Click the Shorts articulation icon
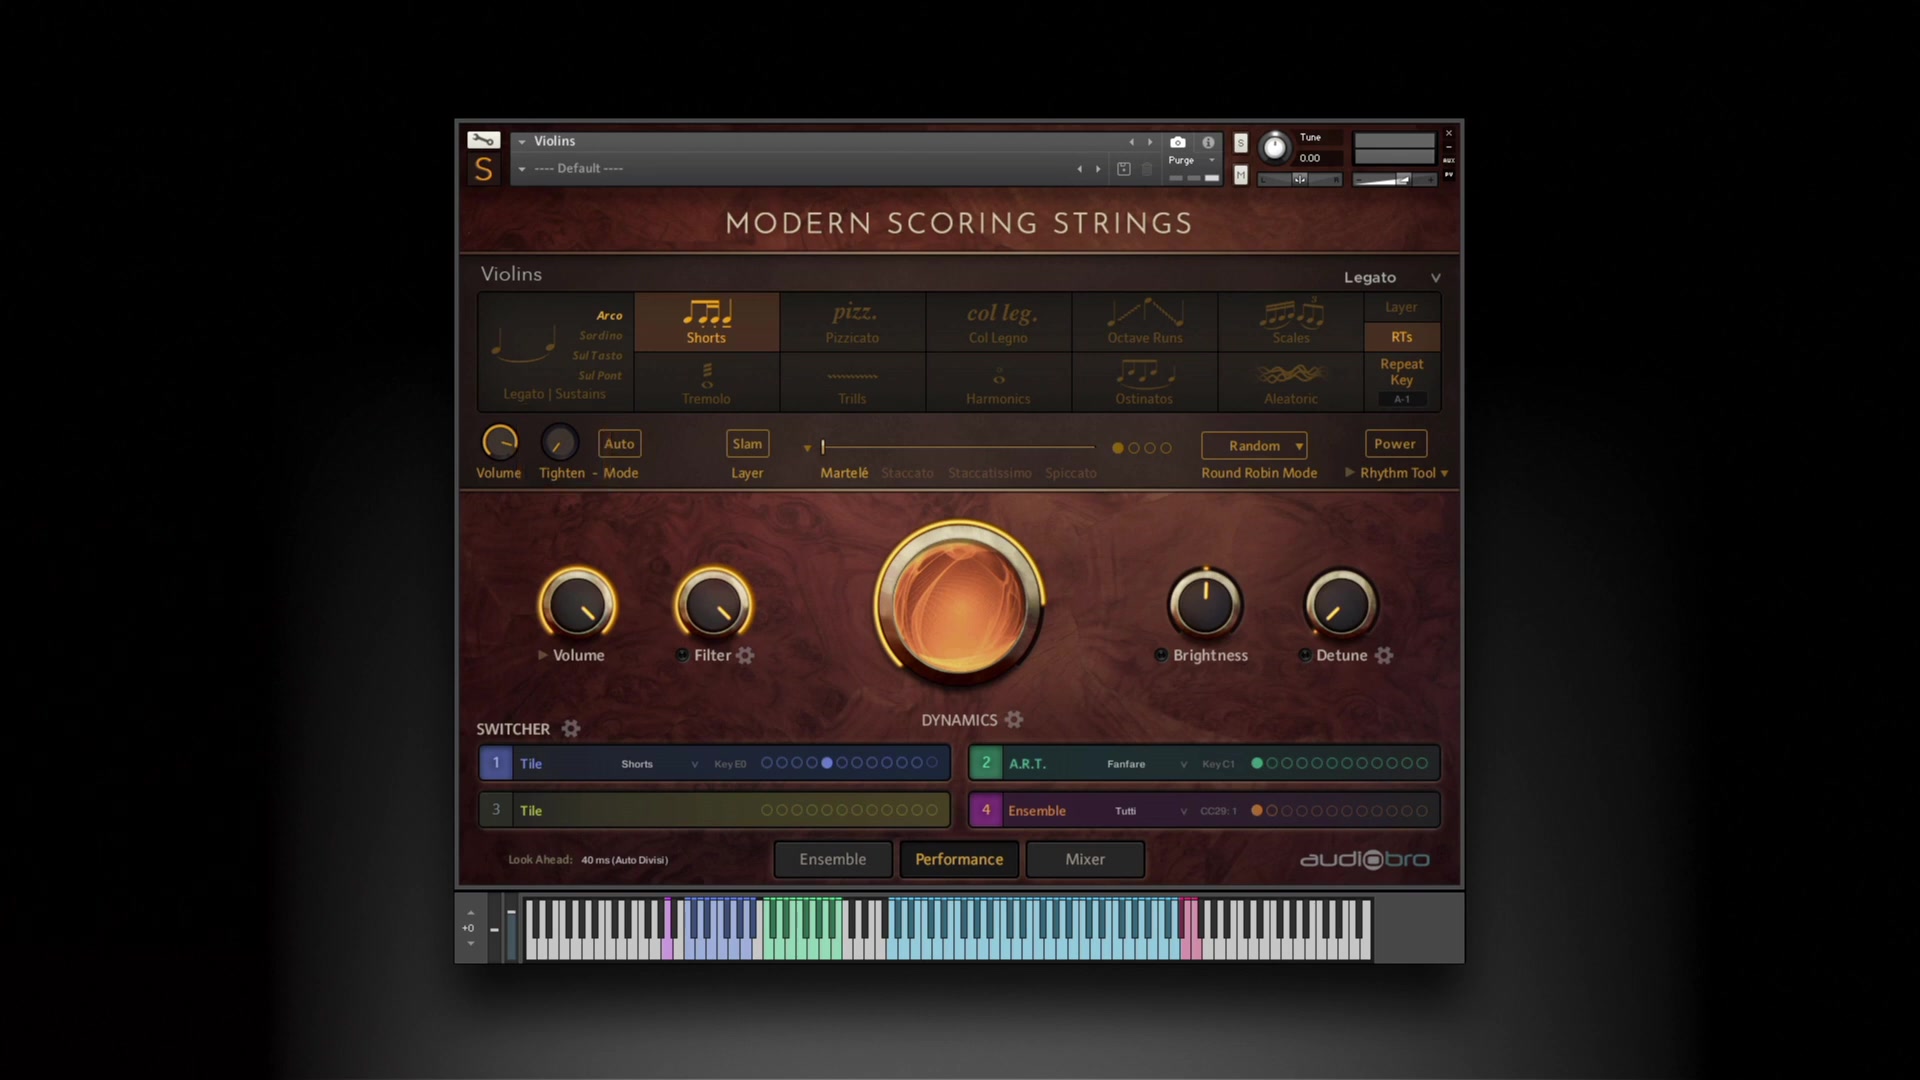This screenshot has width=1920, height=1080. pyautogui.click(x=707, y=322)
